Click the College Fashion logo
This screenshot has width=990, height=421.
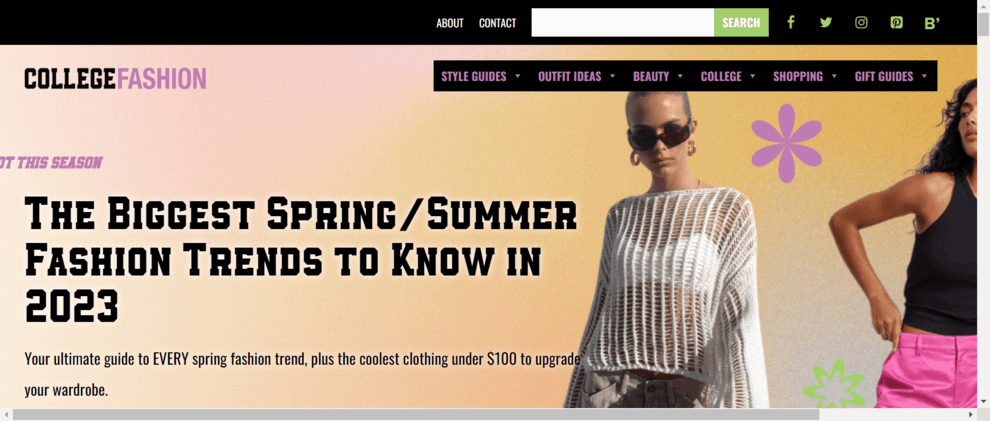pyautogui.click(x=116, y=78)
